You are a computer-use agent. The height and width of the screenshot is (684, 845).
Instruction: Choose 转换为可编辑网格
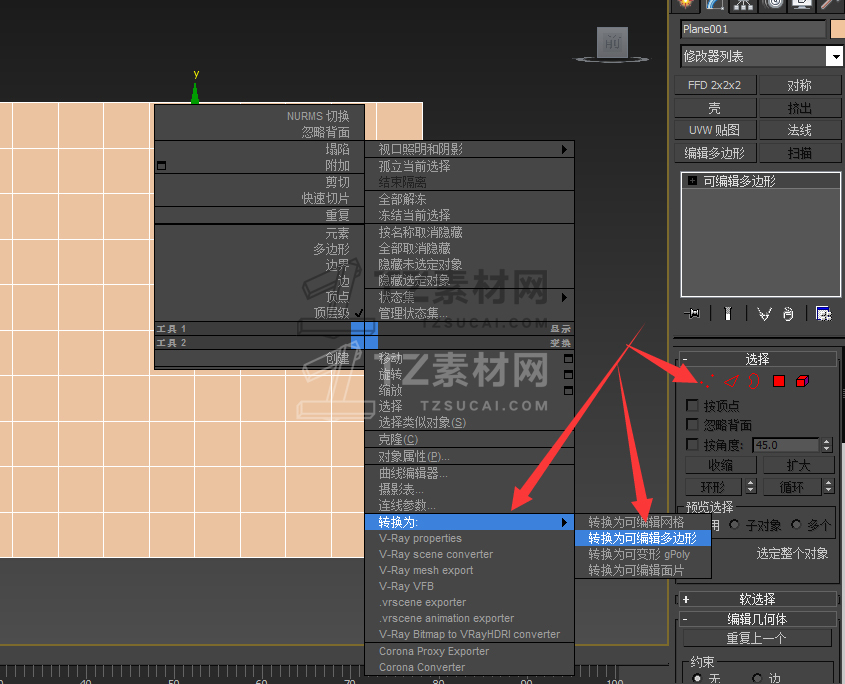pos(643,522)
